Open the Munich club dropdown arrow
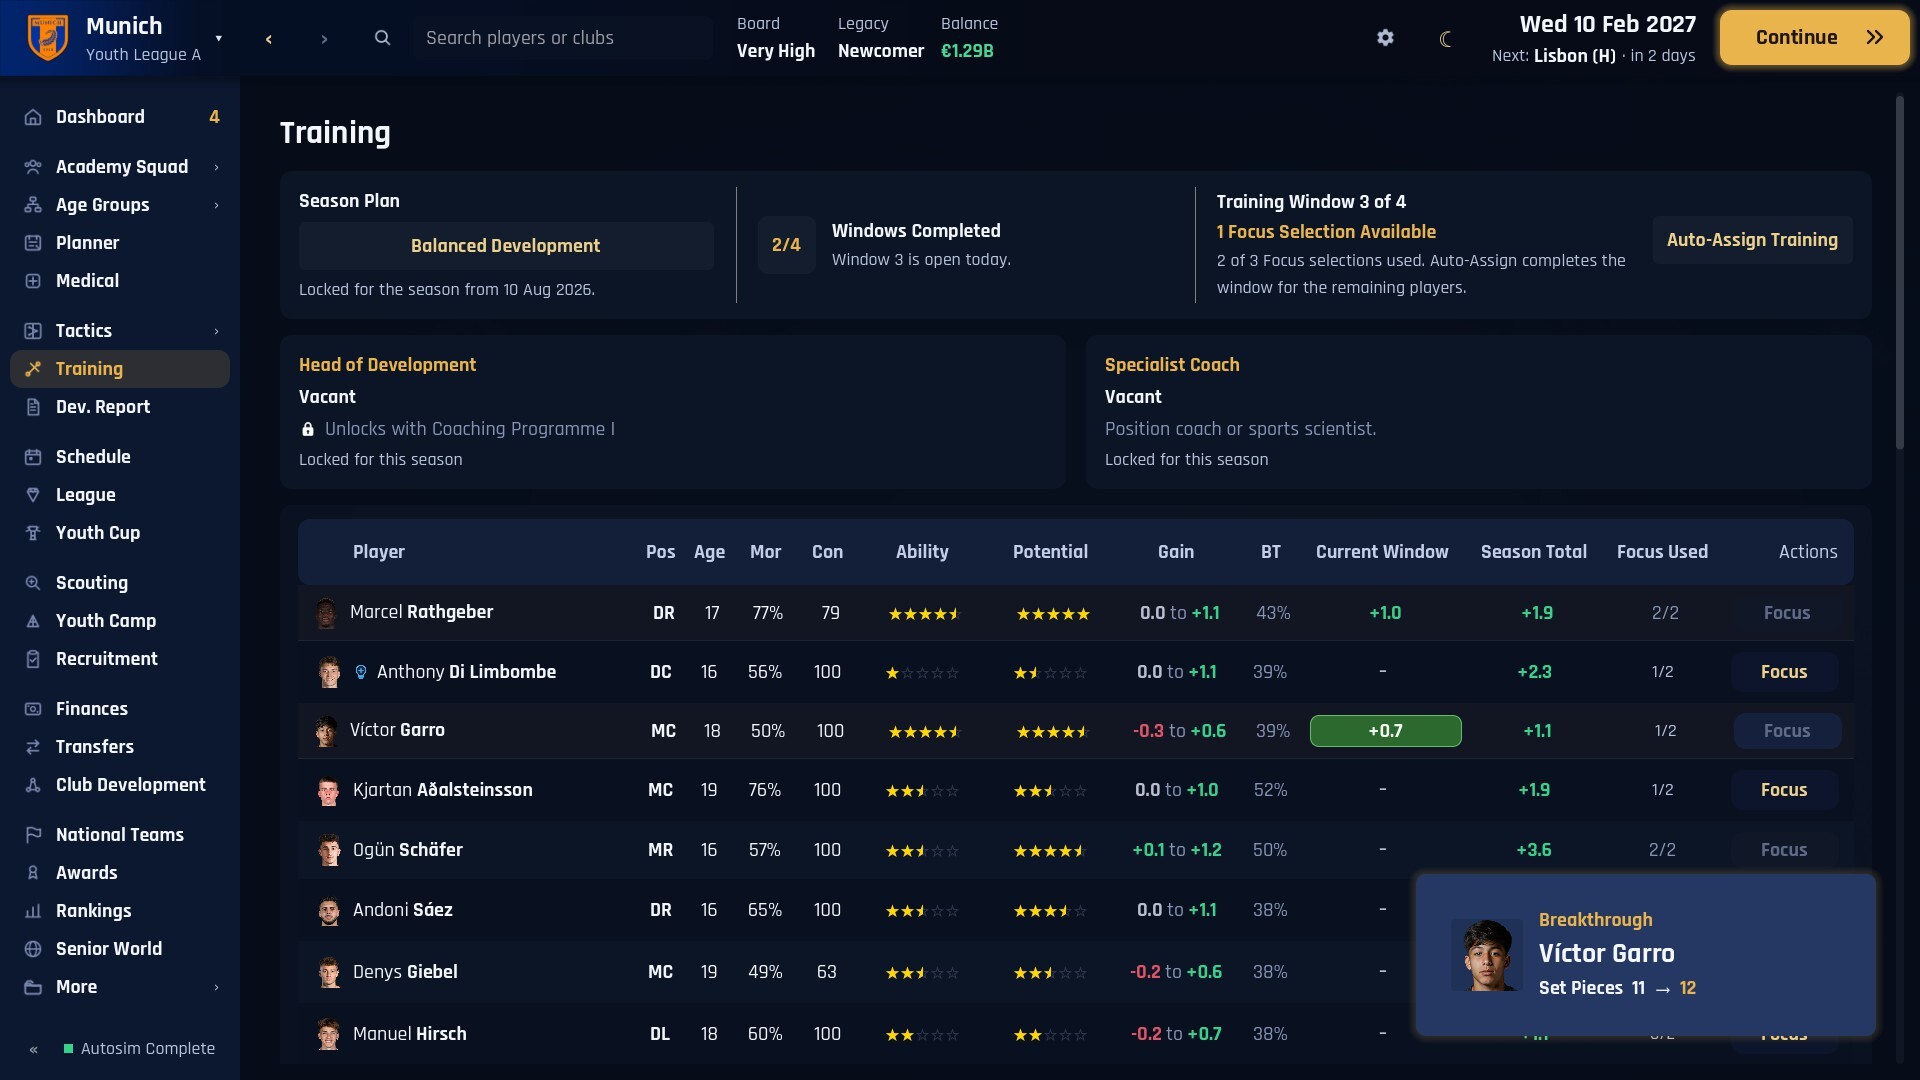 218,38
